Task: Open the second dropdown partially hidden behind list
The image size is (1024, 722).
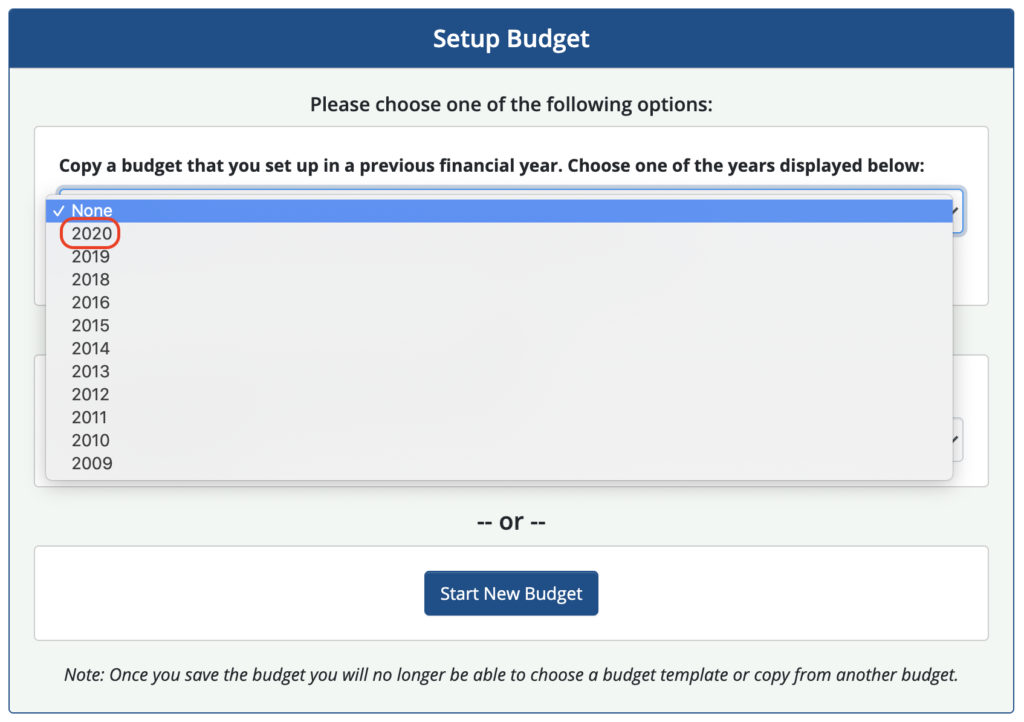Action: point(957,439)
